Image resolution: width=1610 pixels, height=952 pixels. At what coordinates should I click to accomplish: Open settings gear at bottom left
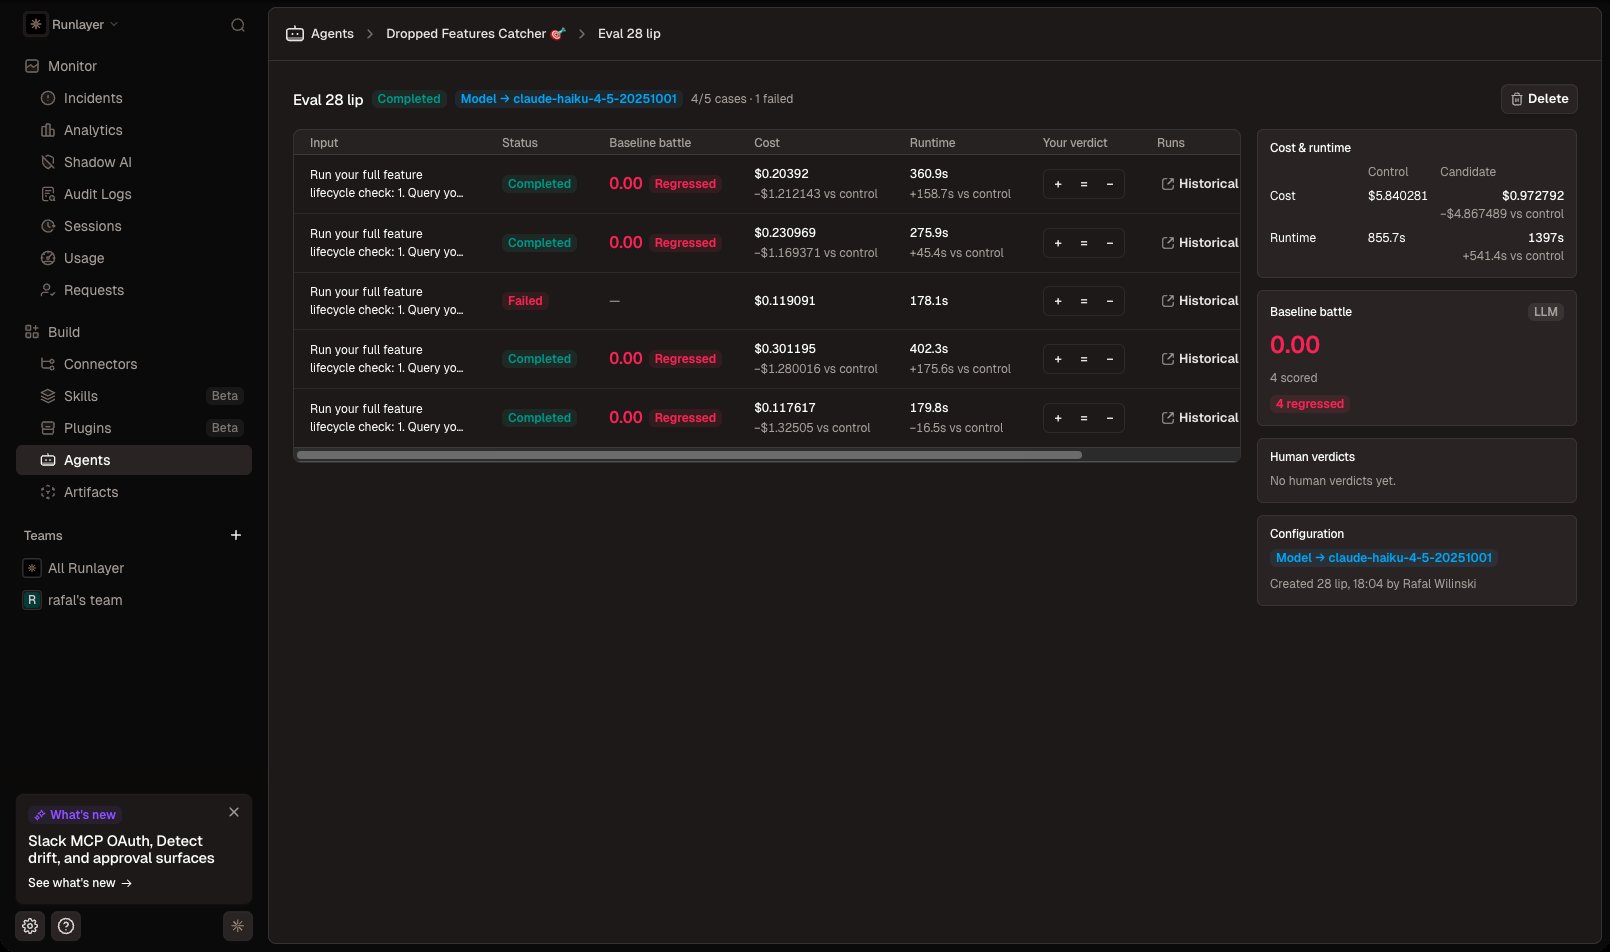pyautogui.click(x=30, y=926)
